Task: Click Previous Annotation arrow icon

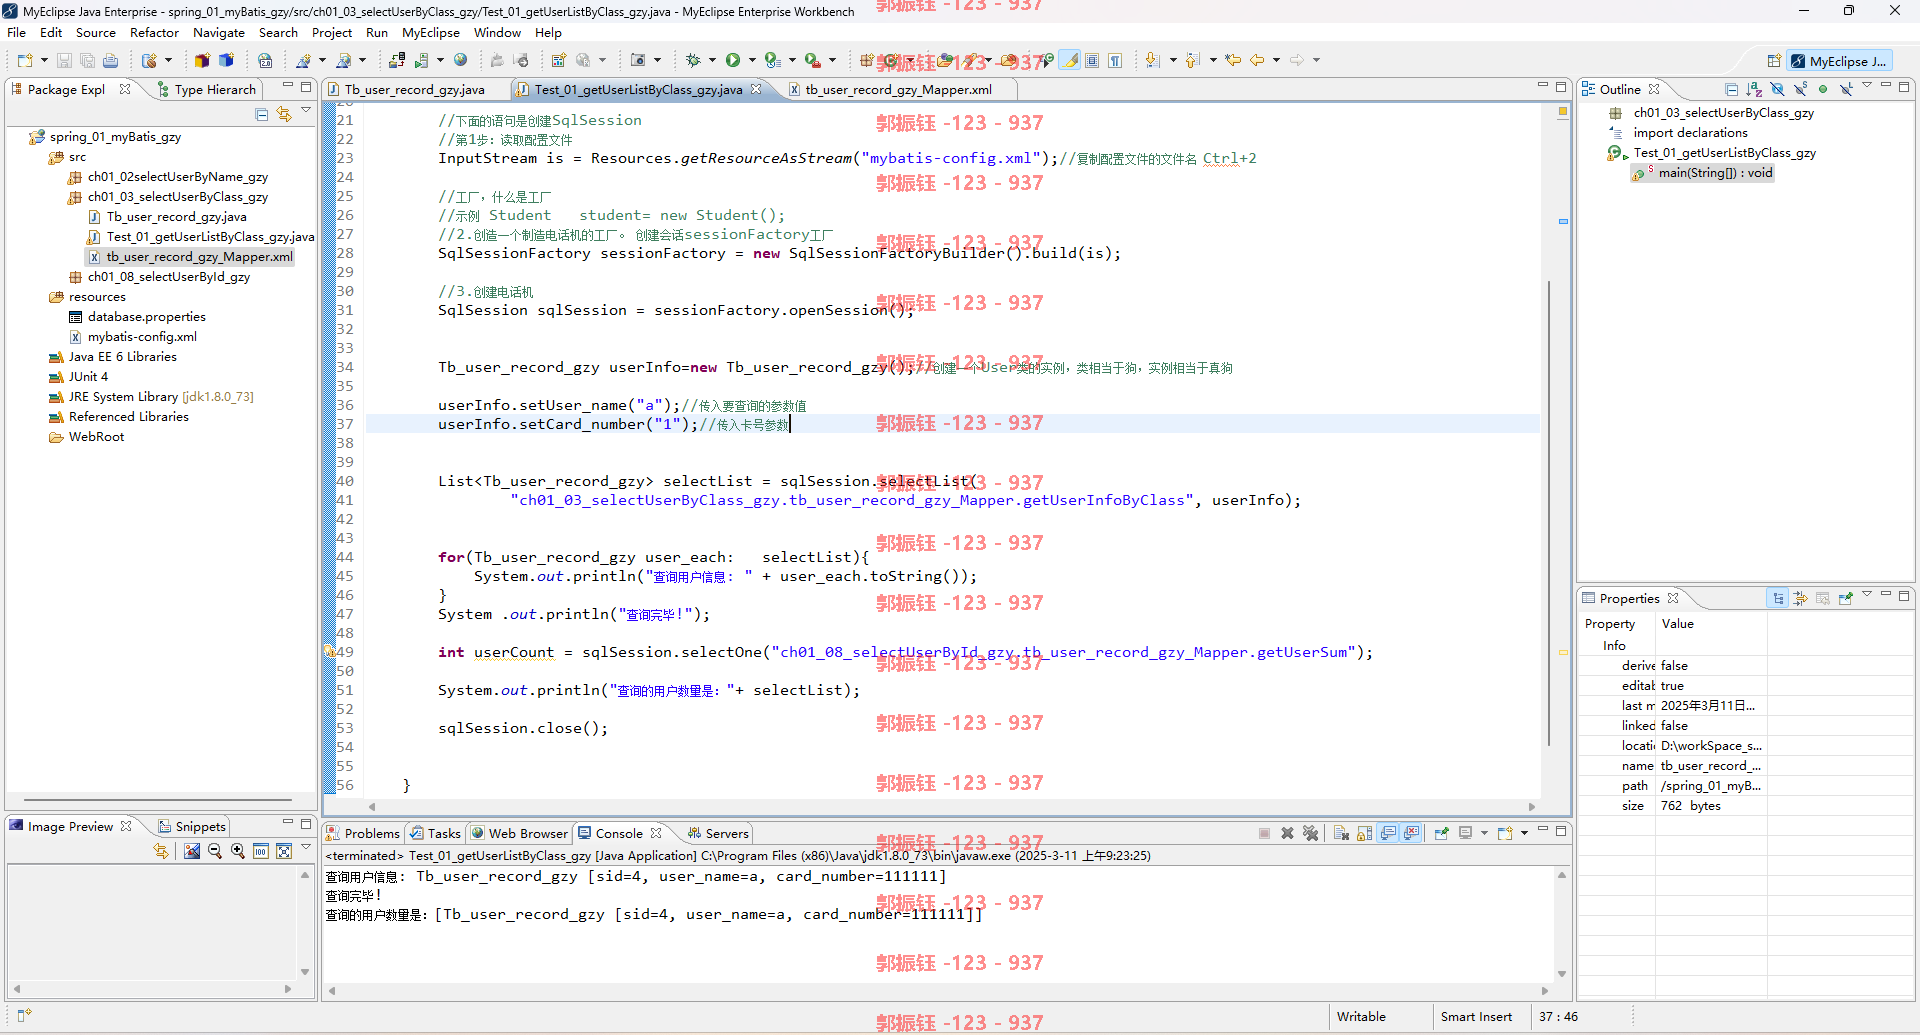Action: click(1192, 60)
